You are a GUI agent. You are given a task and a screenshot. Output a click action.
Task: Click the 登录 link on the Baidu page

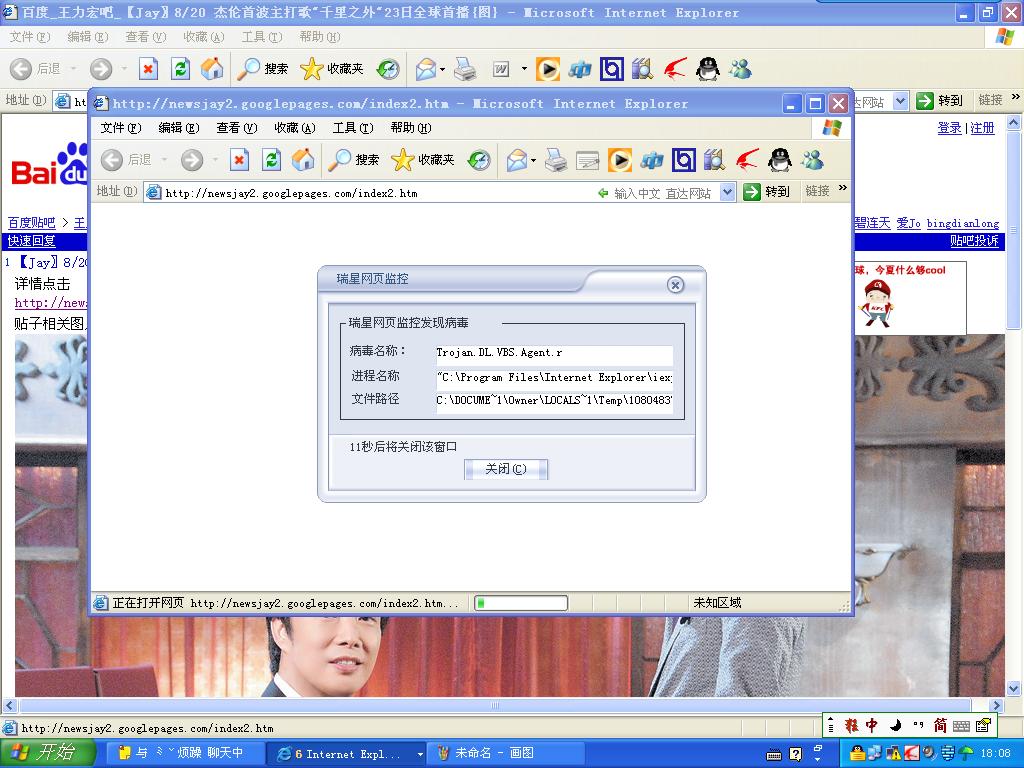(949, 128)
